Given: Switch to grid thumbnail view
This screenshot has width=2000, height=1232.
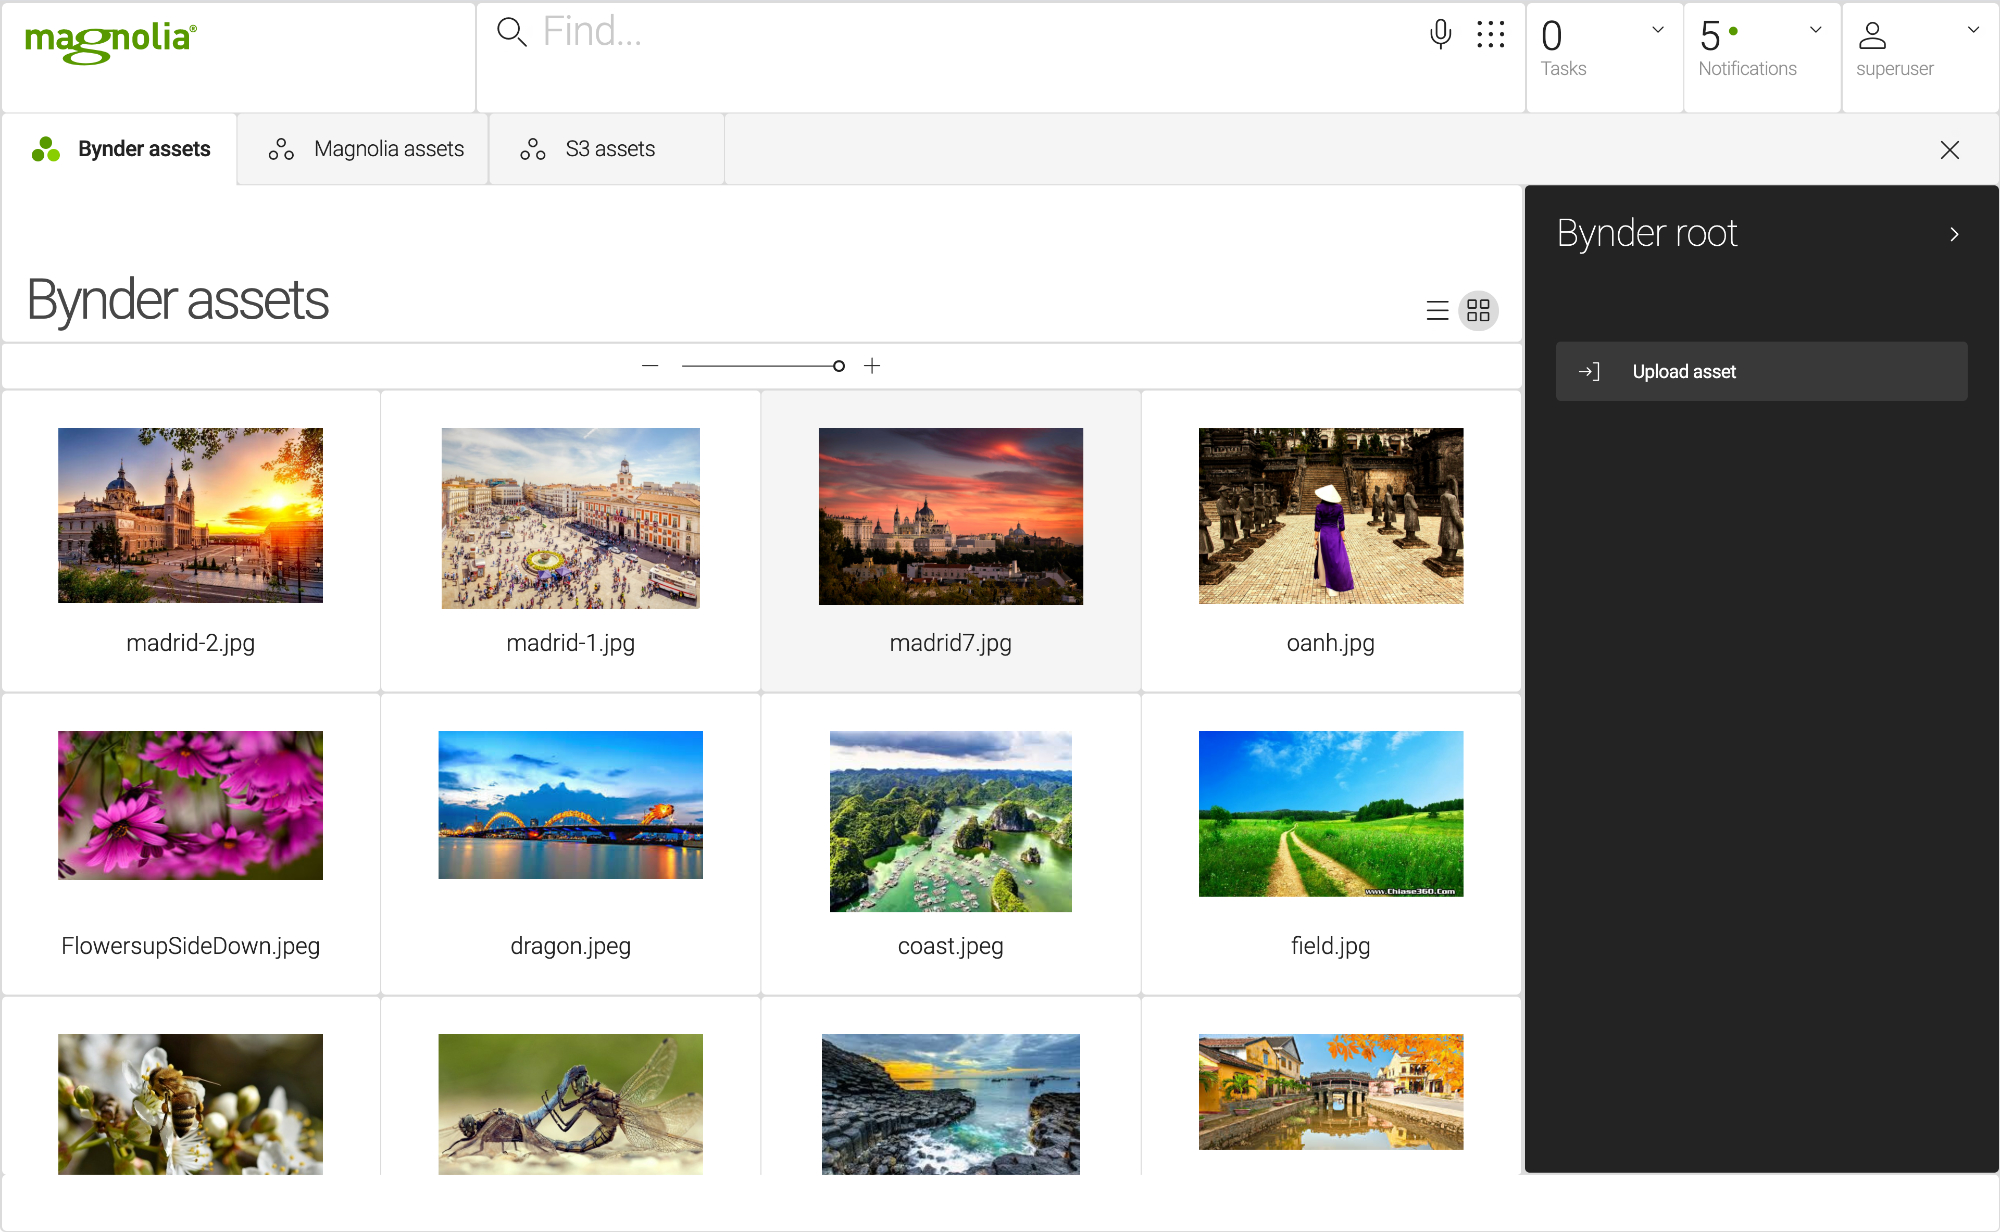Looking at the screenshot, I should click(1478, 311).
